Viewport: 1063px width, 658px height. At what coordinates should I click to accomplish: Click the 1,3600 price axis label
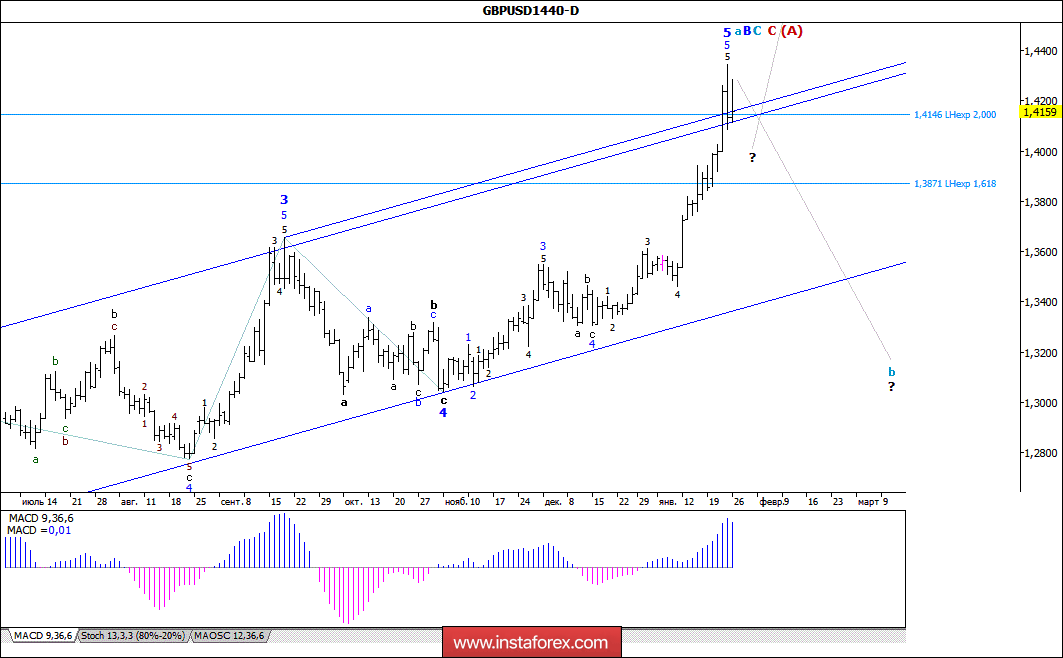(x=1041, y=252)
